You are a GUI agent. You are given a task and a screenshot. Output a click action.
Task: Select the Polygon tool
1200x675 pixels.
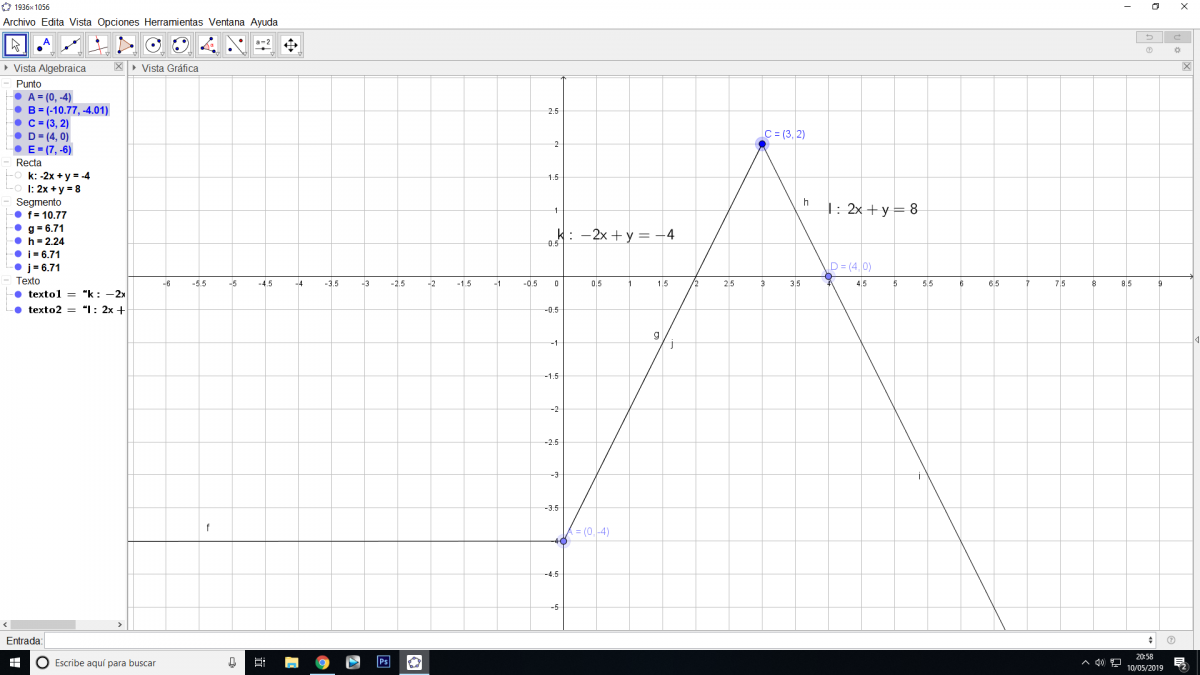point(125,45)
